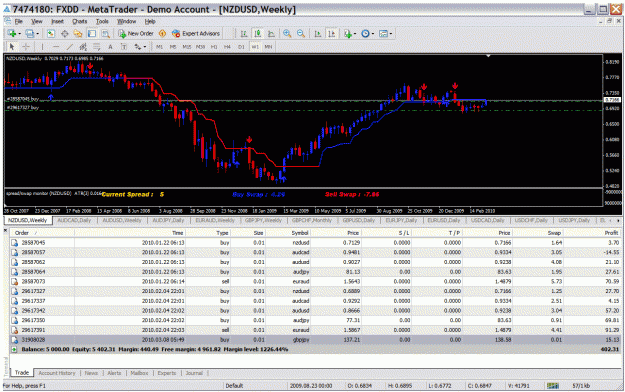This screenshot has height=392, width=625.
Task: Open the Experts terminal tab
Action: pyautogui.click(x=167, y=373)
